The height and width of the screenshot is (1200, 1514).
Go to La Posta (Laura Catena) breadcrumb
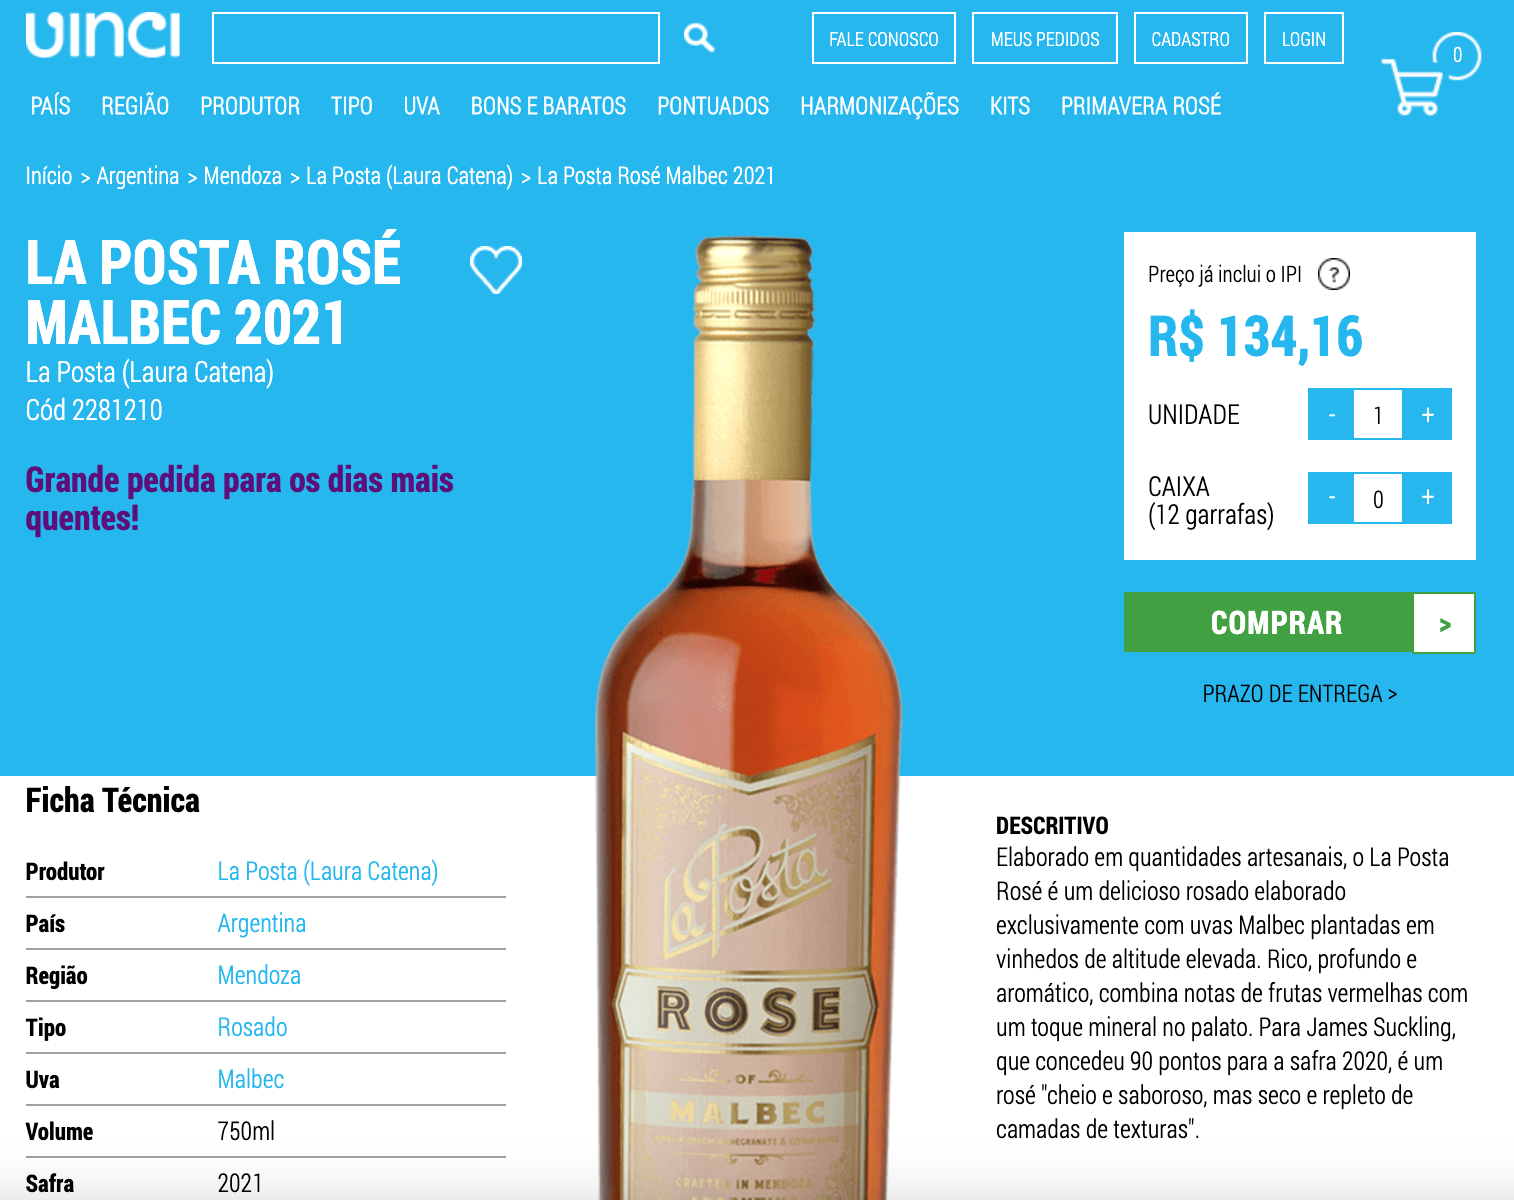pos(409,176)
